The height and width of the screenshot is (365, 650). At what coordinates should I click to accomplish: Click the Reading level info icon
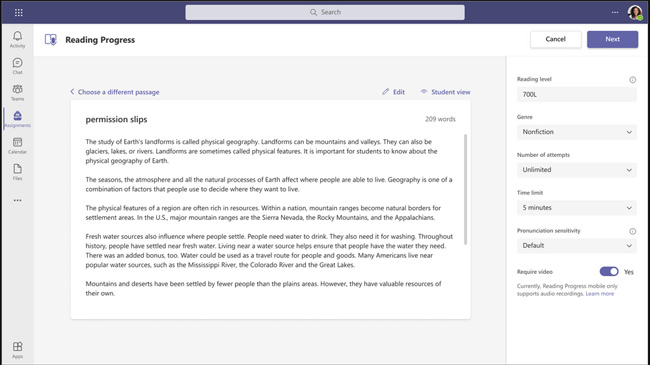click(x=633, y=80)
